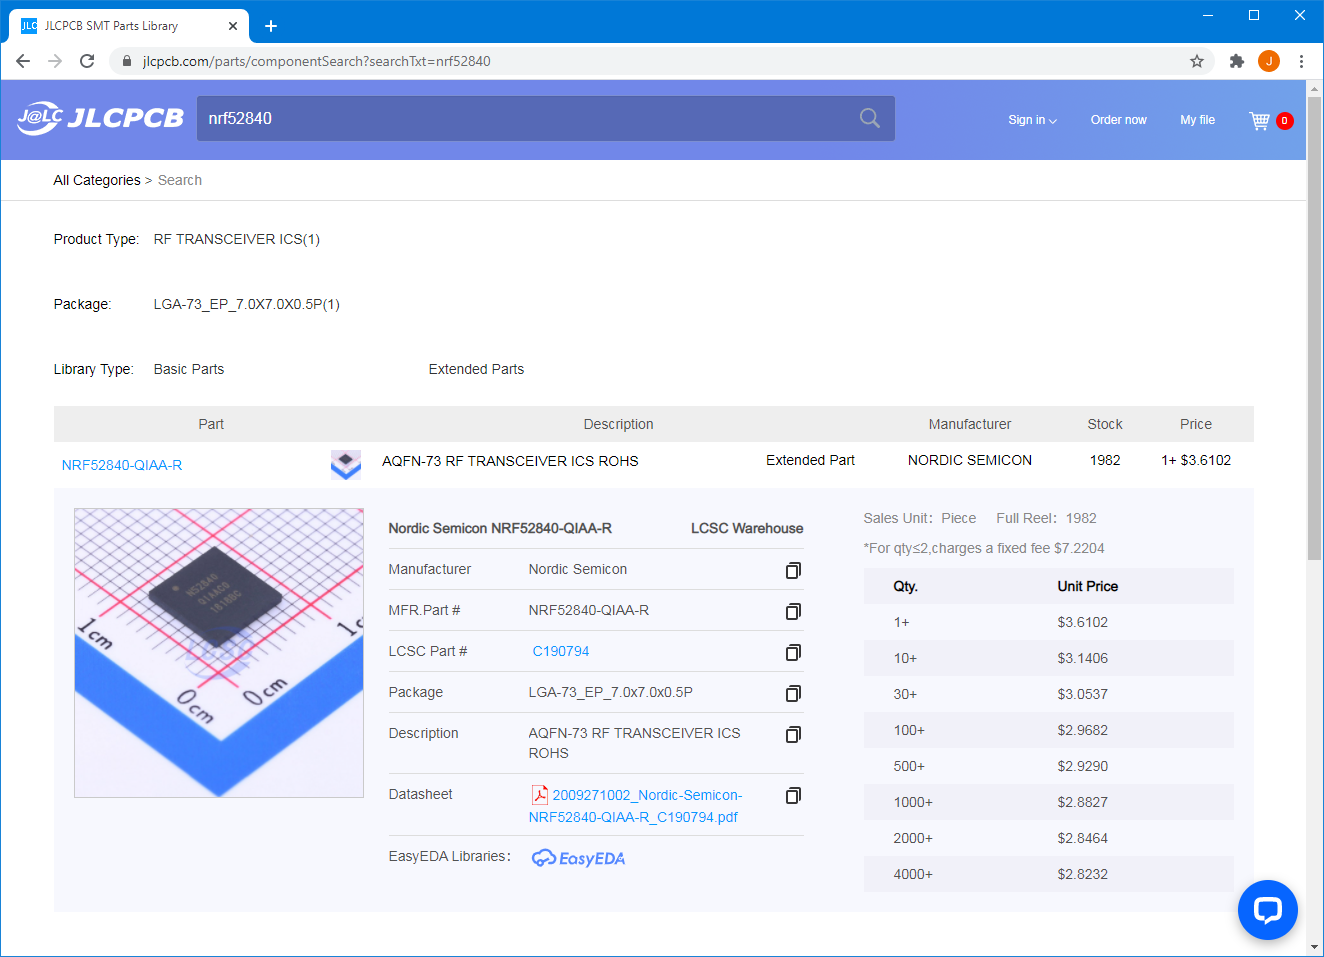Image resolution: width=1324 pixels, height=957 pixels.
Task: Expand the Sign in dropdown
Action: click(1032, 120)
